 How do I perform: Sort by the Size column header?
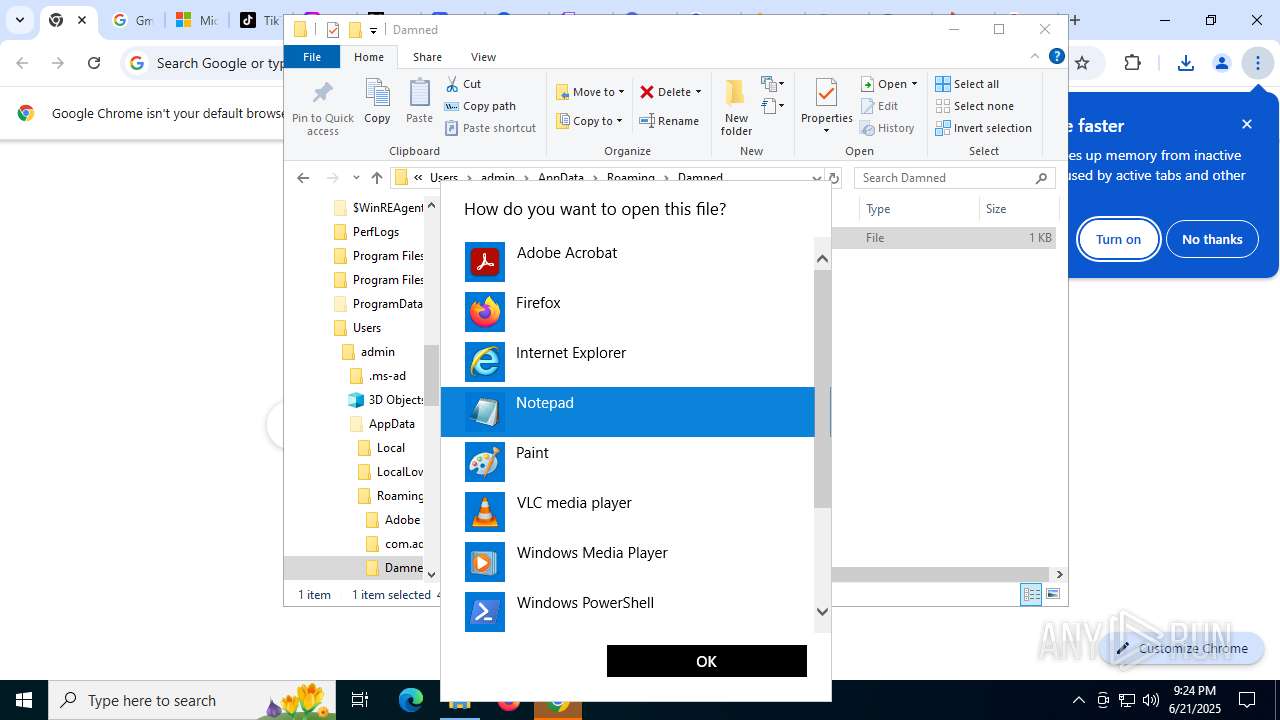tap(1018, 209)
